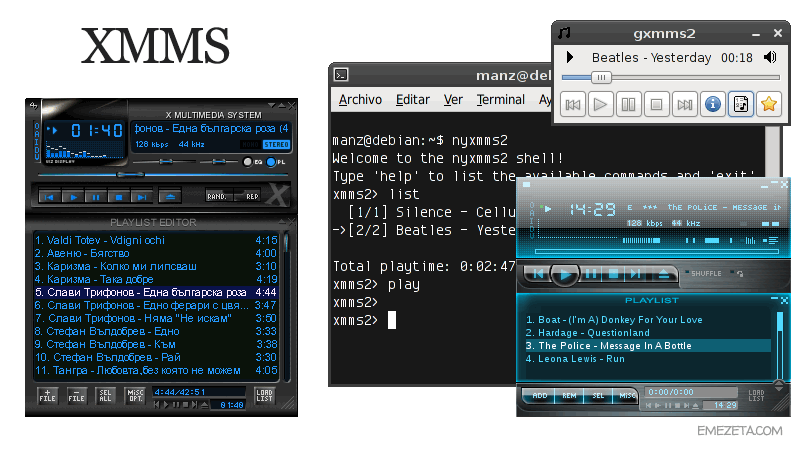Open the Ver menu in terminal
800x450 pixels.
click(453, 99)
